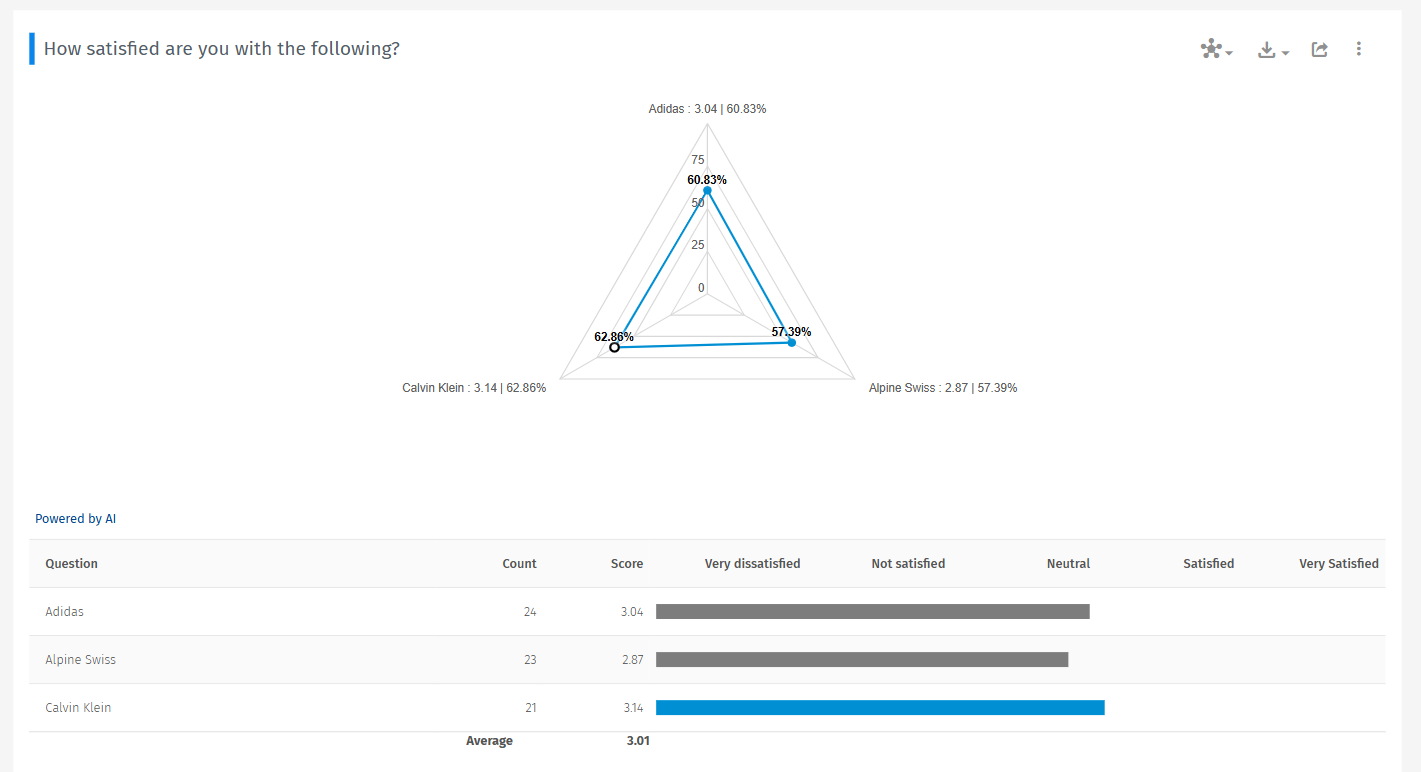Click count value 21 for Calvin Klein
This screenshot has height=772, width=1421.
pos(530,707)
